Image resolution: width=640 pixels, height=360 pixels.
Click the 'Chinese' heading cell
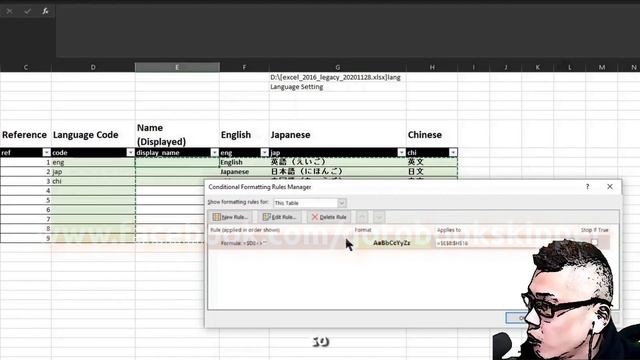click(432, 135)
